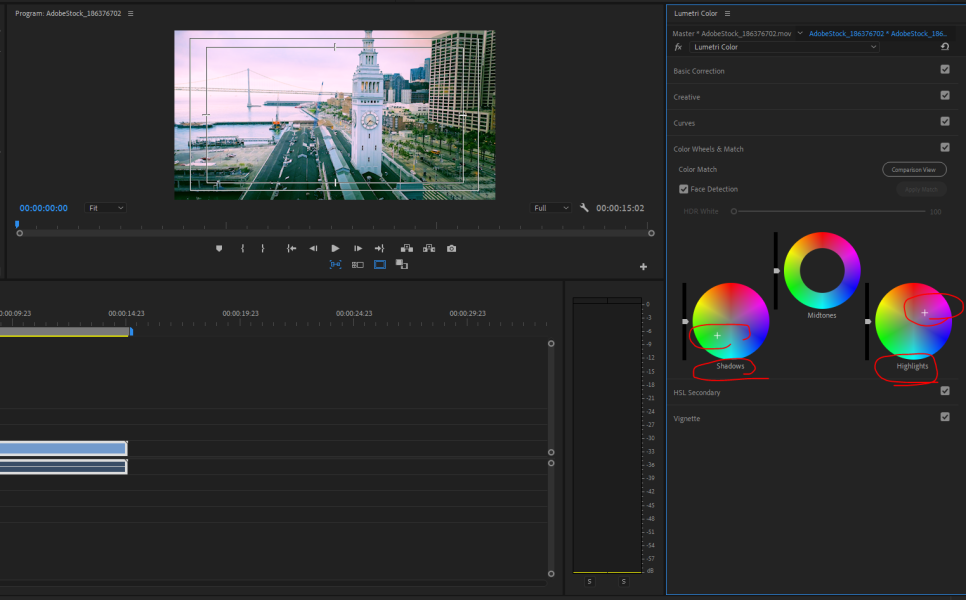Add a marker in the Program monitor
The image size is (966, 600).
[219, 248]
